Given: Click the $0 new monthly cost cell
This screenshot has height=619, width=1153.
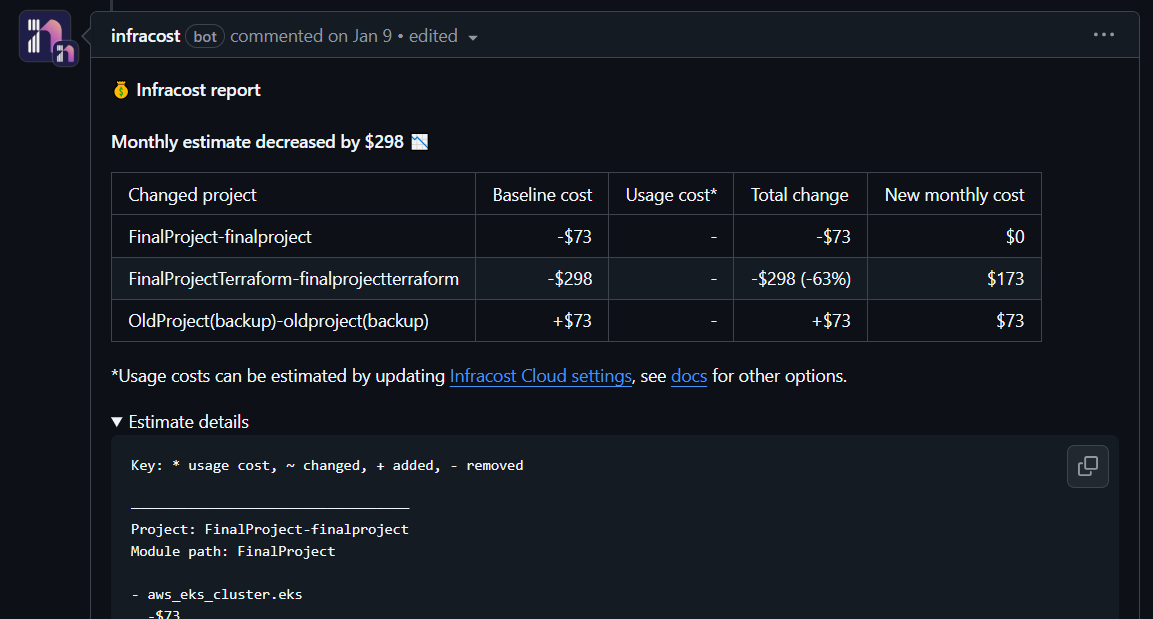Looking at the screenshot, I should coord(954,237).
